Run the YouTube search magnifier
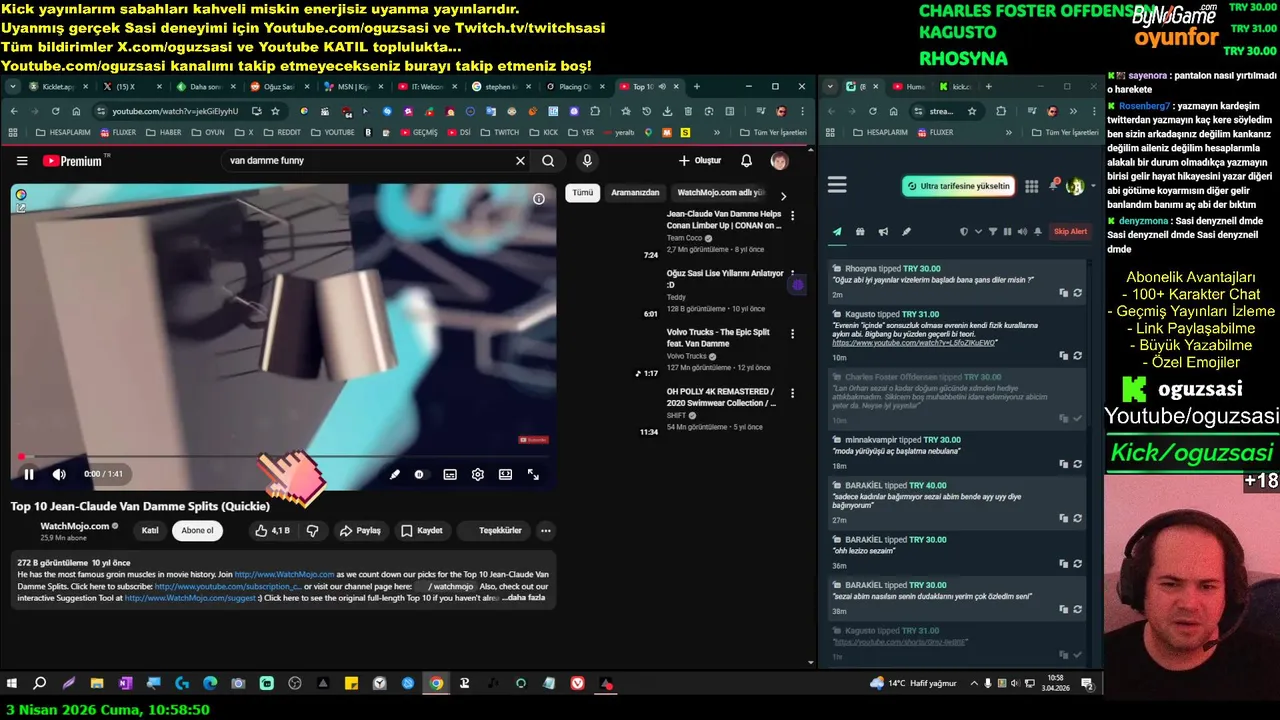Viewport: 1280px width, 720px height. pos(548,160)
